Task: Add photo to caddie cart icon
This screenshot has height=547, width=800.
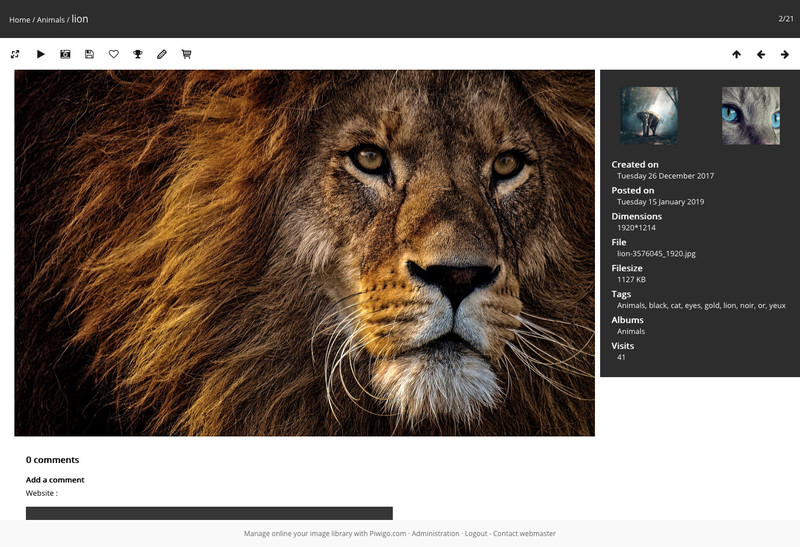Action: point(186,54)
